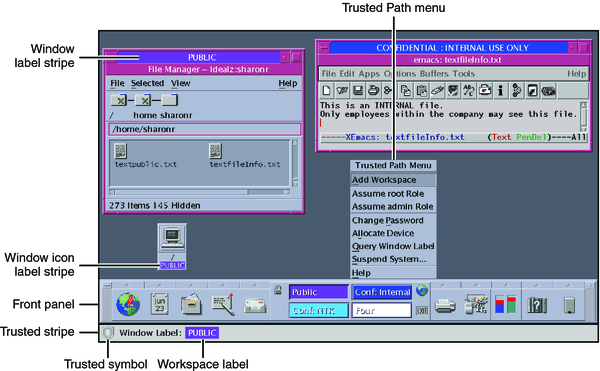Open the File menu in File Manager

117,83
